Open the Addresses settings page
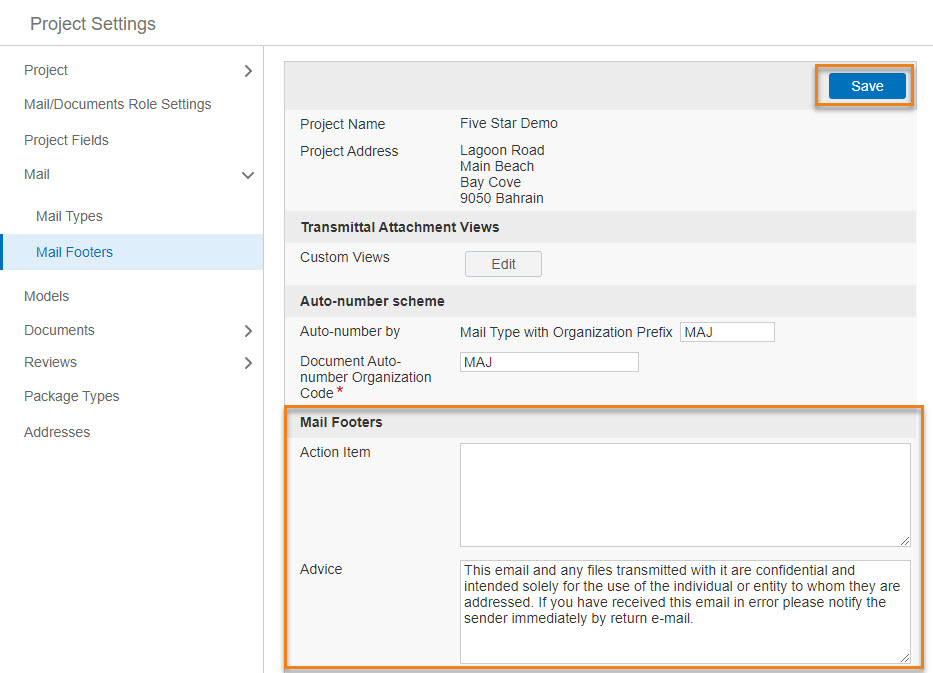Image resolution: width=933 pixels, height=673 pixels. click(x=57, y=432)
